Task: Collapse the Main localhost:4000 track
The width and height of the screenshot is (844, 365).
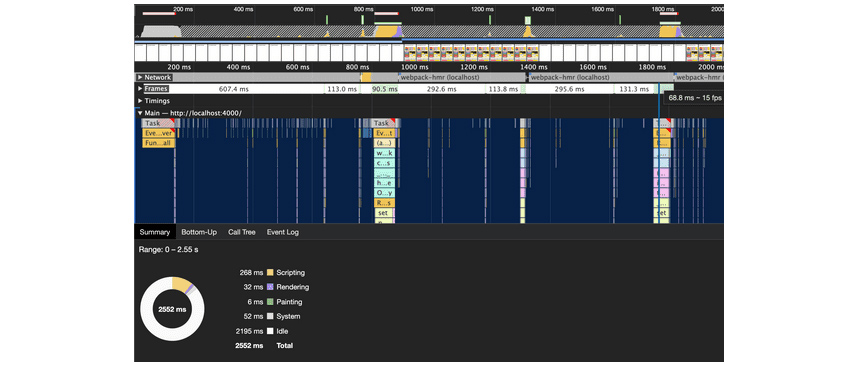Action: (x=140, y=113)
